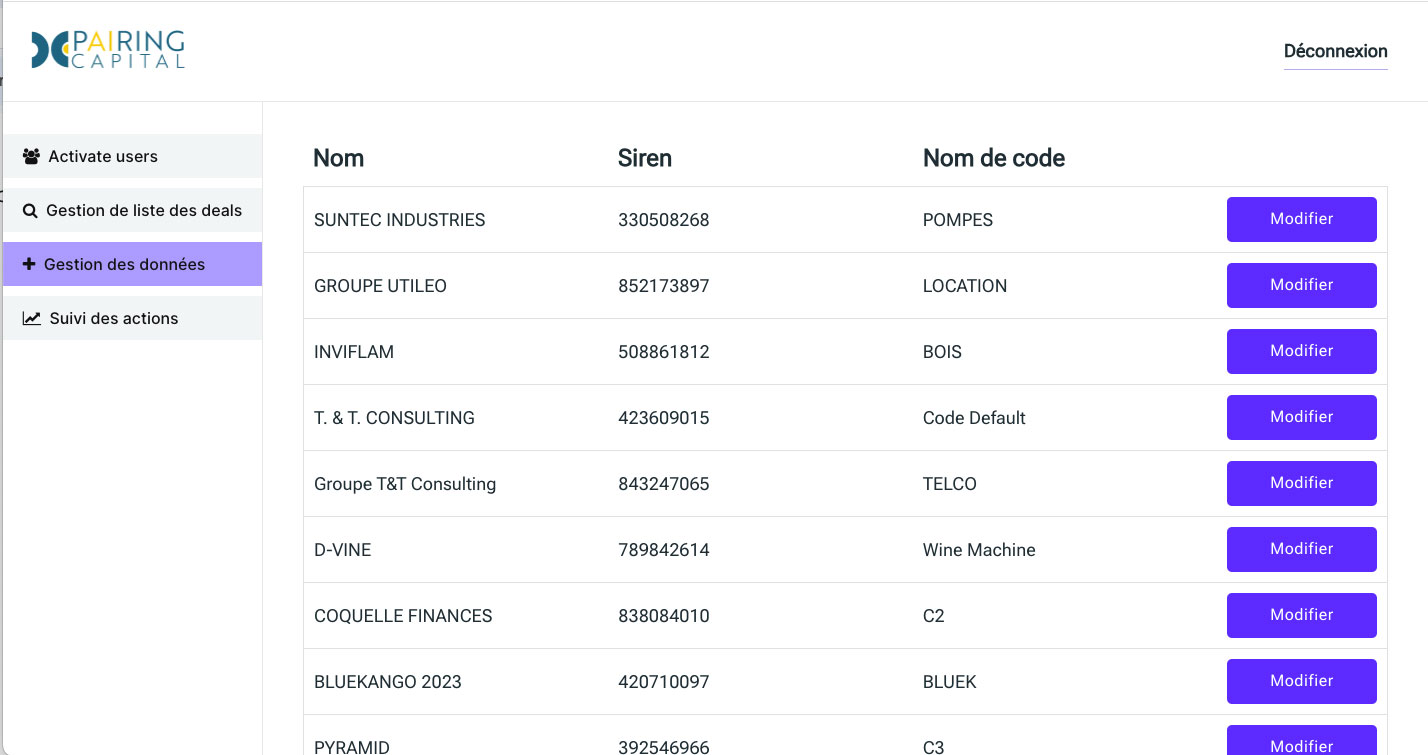Screen dimensions: 1428x755
Task: Click the Code Default code name
Action: click(x=974, y=418)
